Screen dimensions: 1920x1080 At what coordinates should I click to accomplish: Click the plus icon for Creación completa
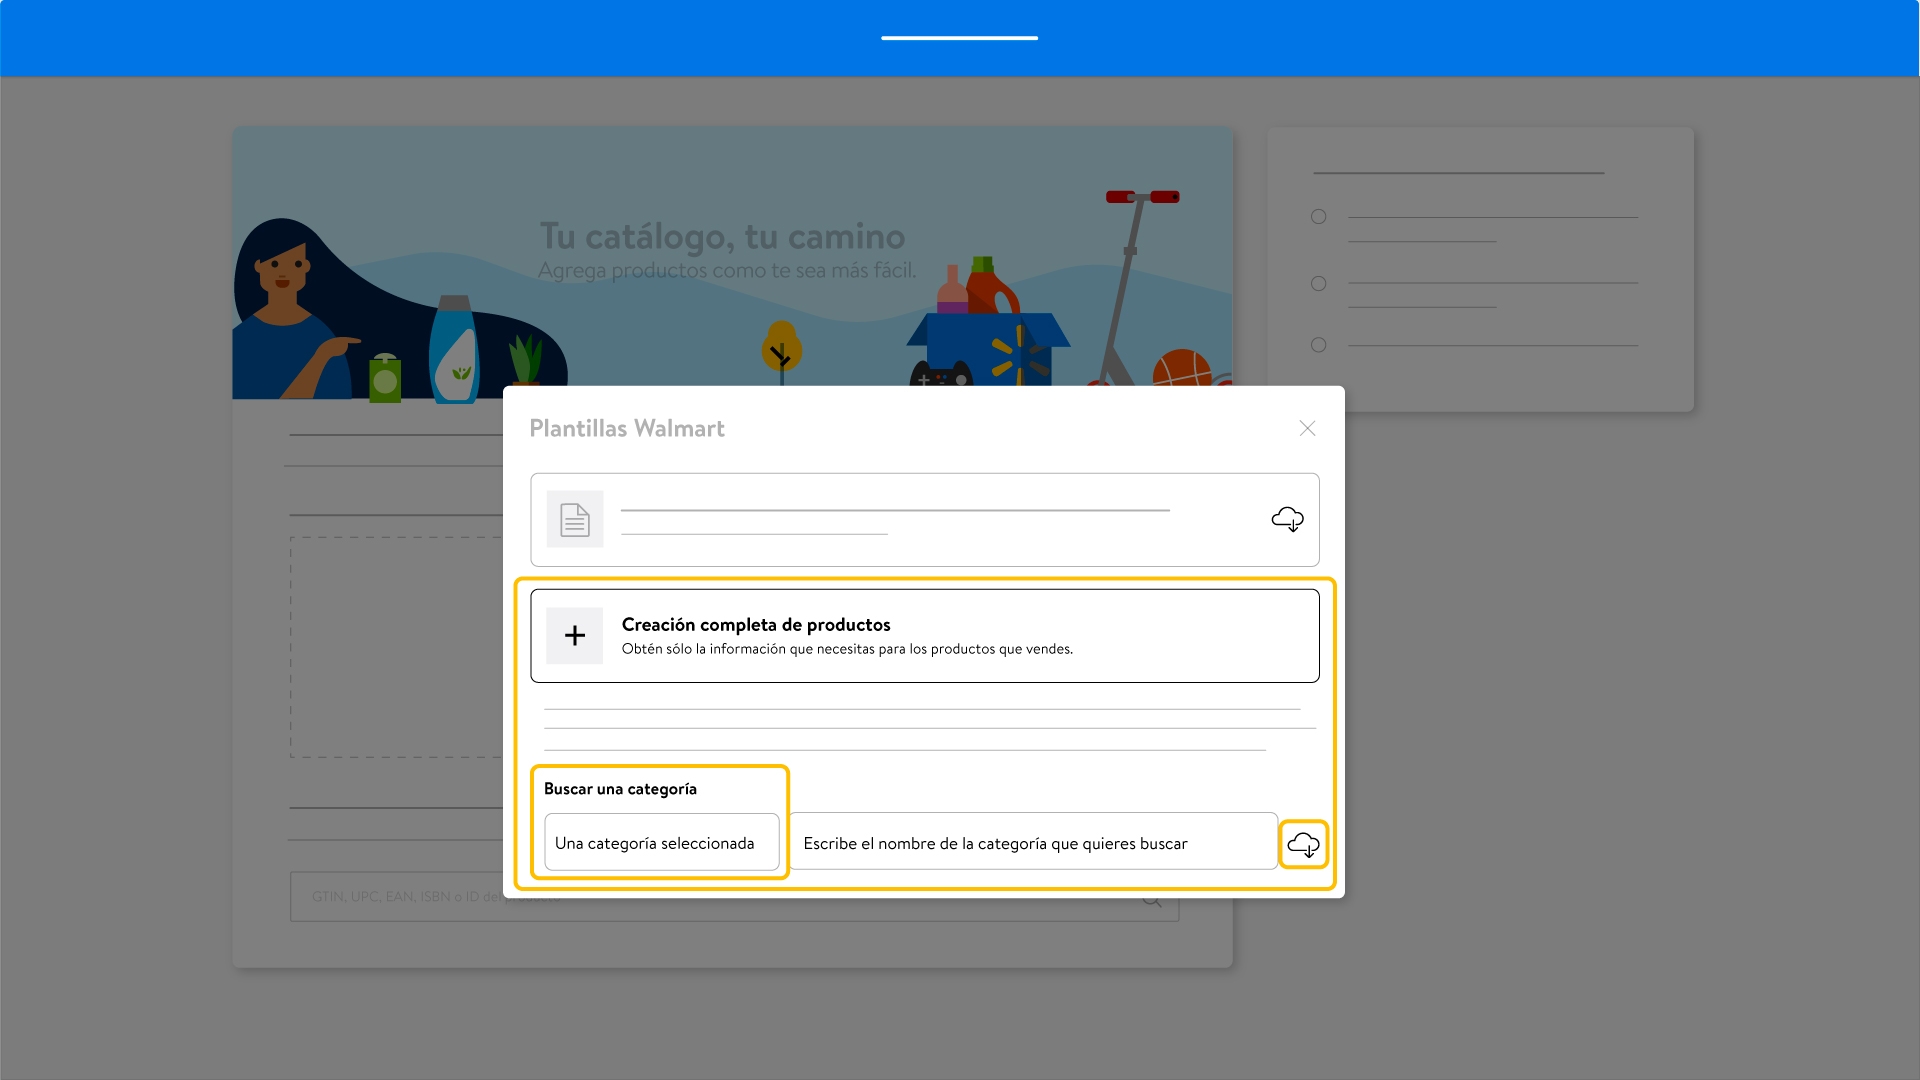pos(575,636)
